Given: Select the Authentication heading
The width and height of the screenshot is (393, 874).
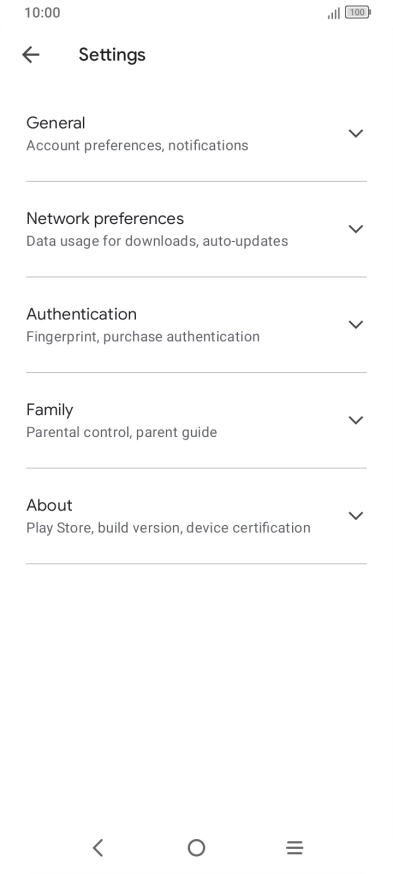Looking at the screenshot, I should (x=81, y=314).
